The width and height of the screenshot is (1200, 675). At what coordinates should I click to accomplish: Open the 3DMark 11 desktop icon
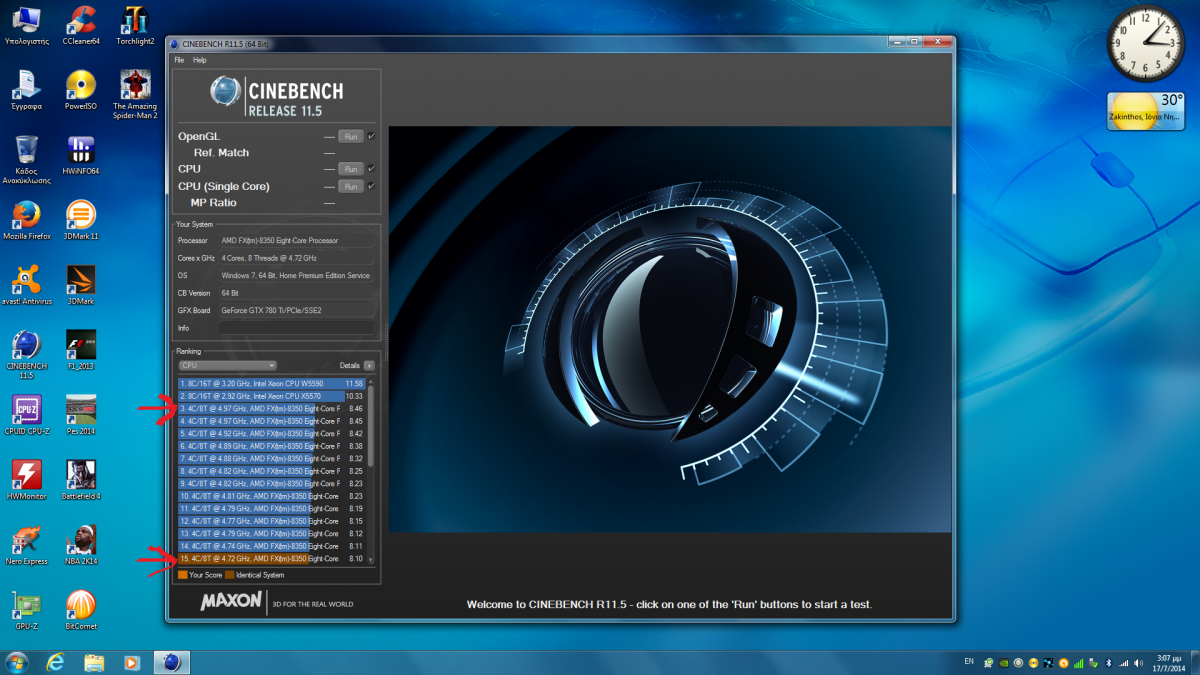pyautogui.click(x=81, y=221)
